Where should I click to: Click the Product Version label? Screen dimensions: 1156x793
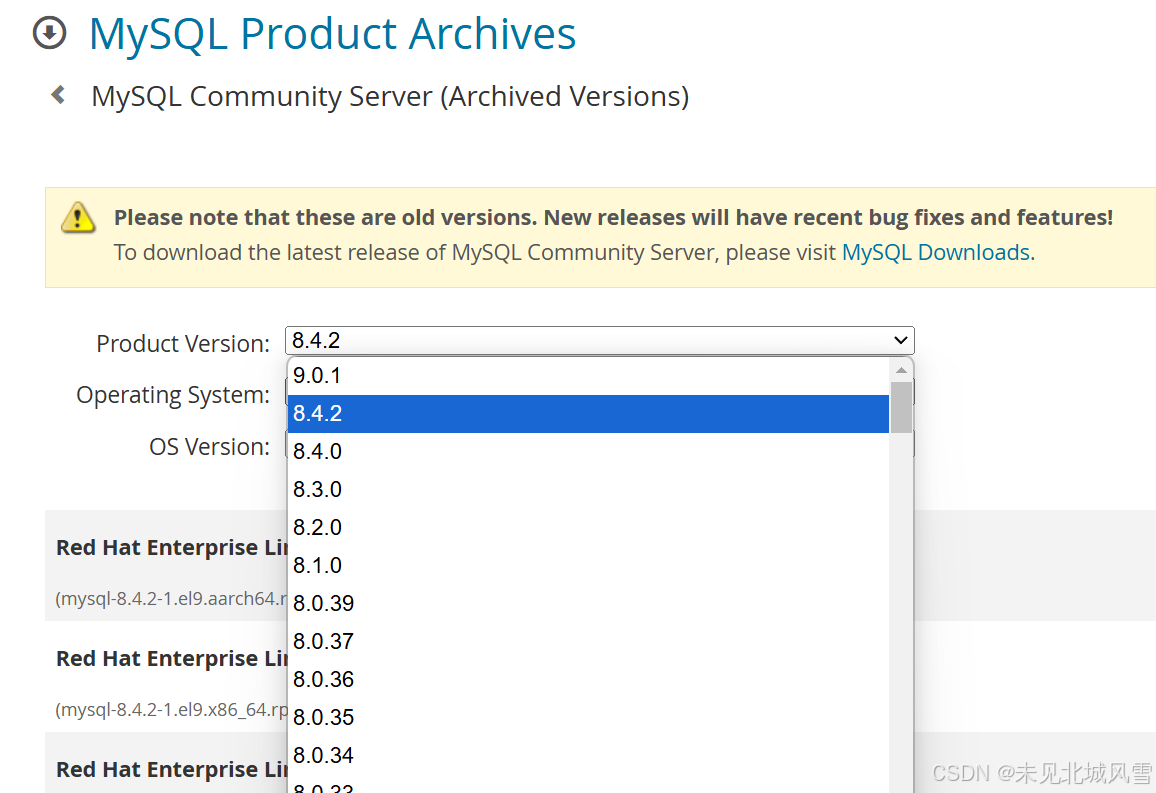click(x=183, y=343)
